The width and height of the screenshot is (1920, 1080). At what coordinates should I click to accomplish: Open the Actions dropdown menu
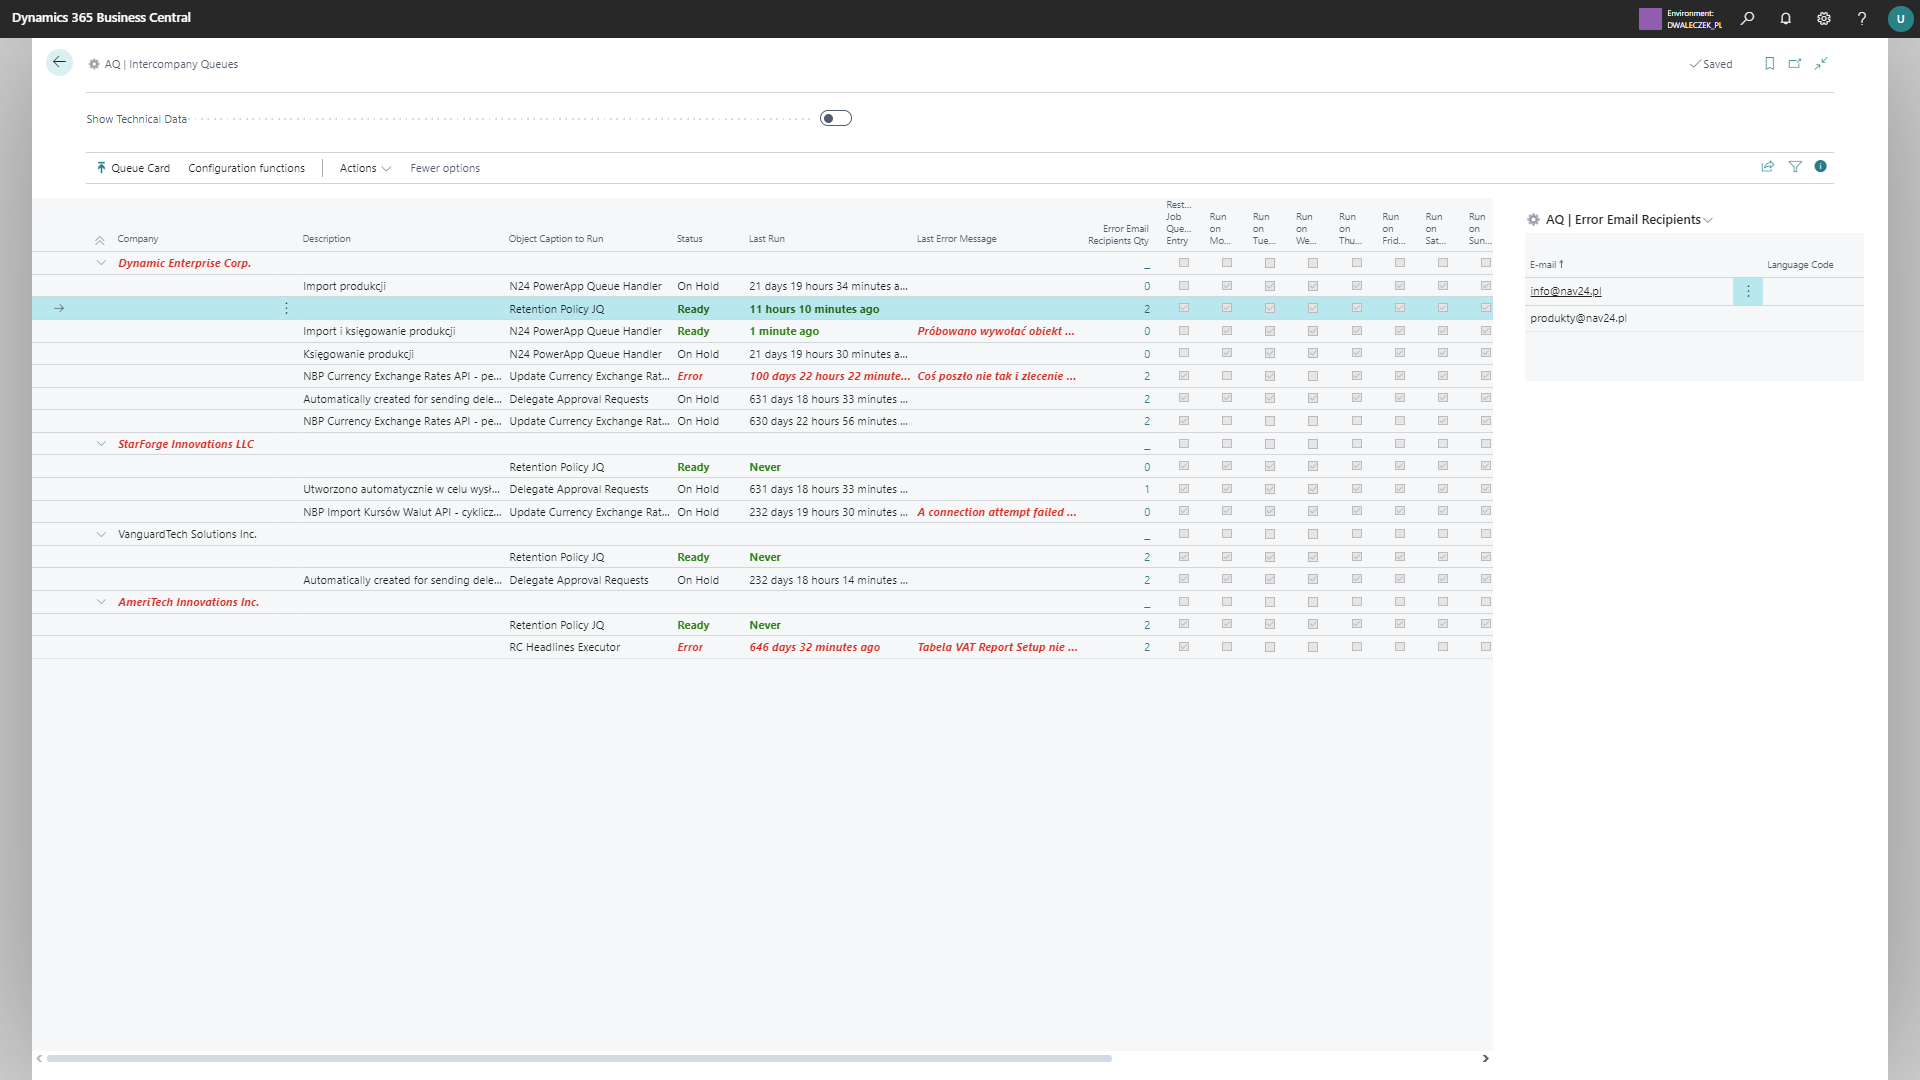tap(365, 168)
